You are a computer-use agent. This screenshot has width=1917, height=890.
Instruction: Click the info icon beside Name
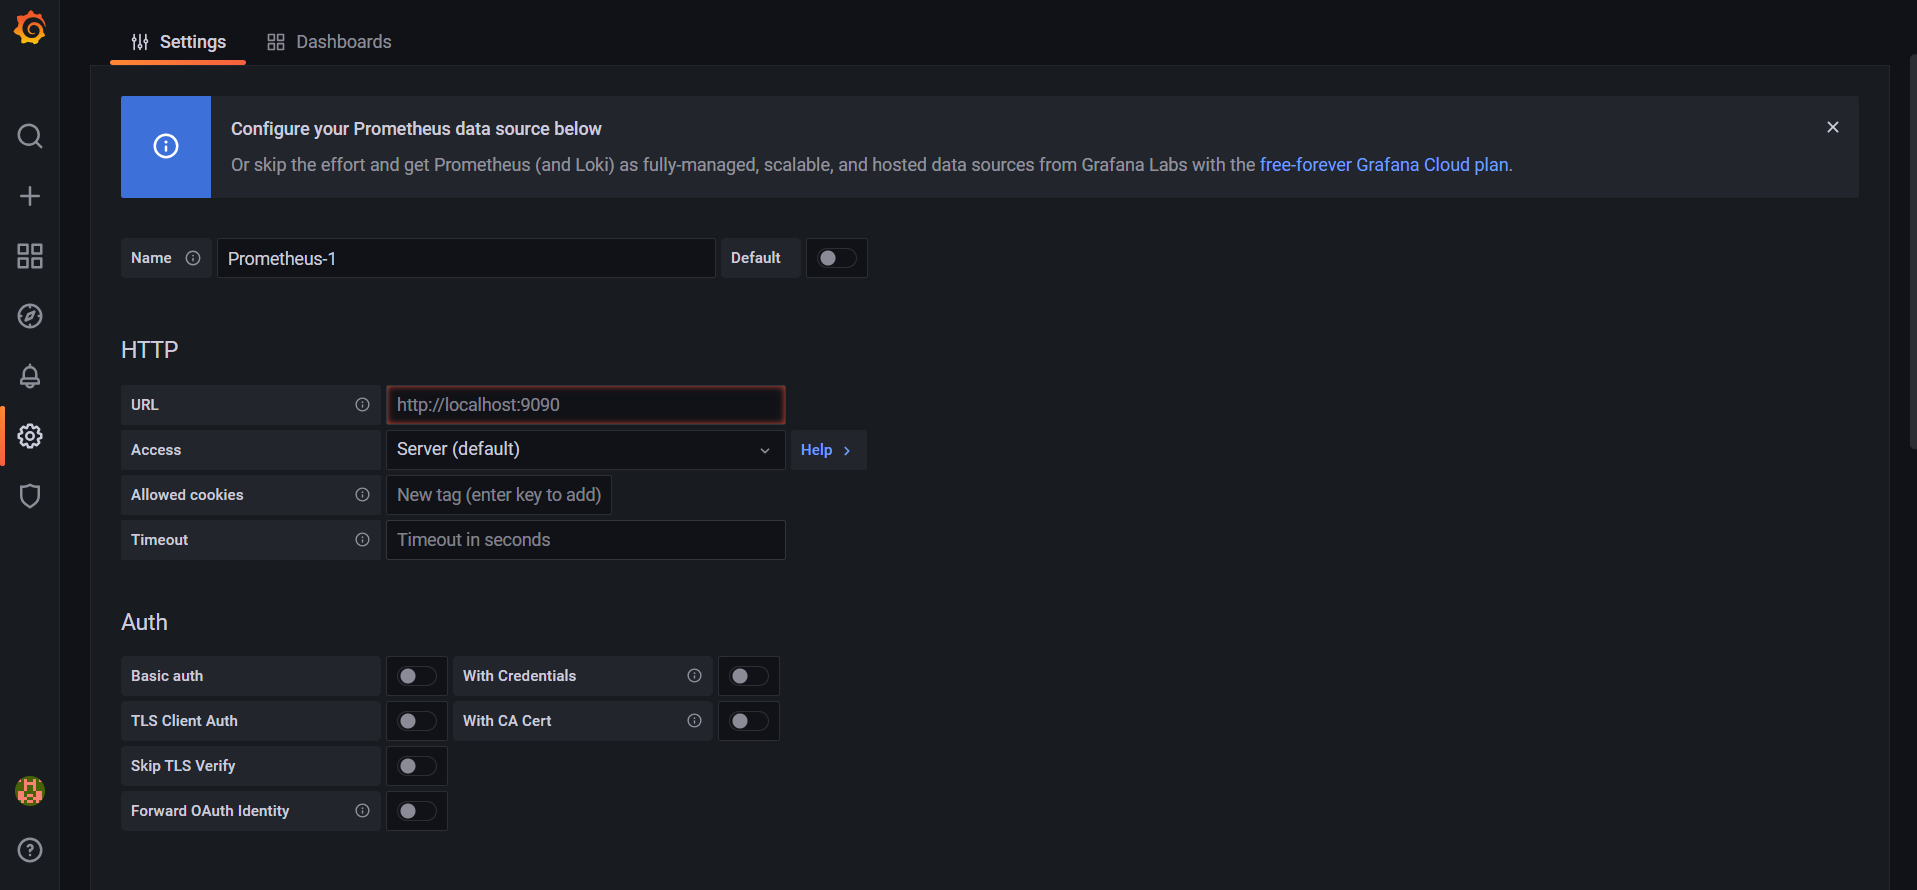[193, 258]
